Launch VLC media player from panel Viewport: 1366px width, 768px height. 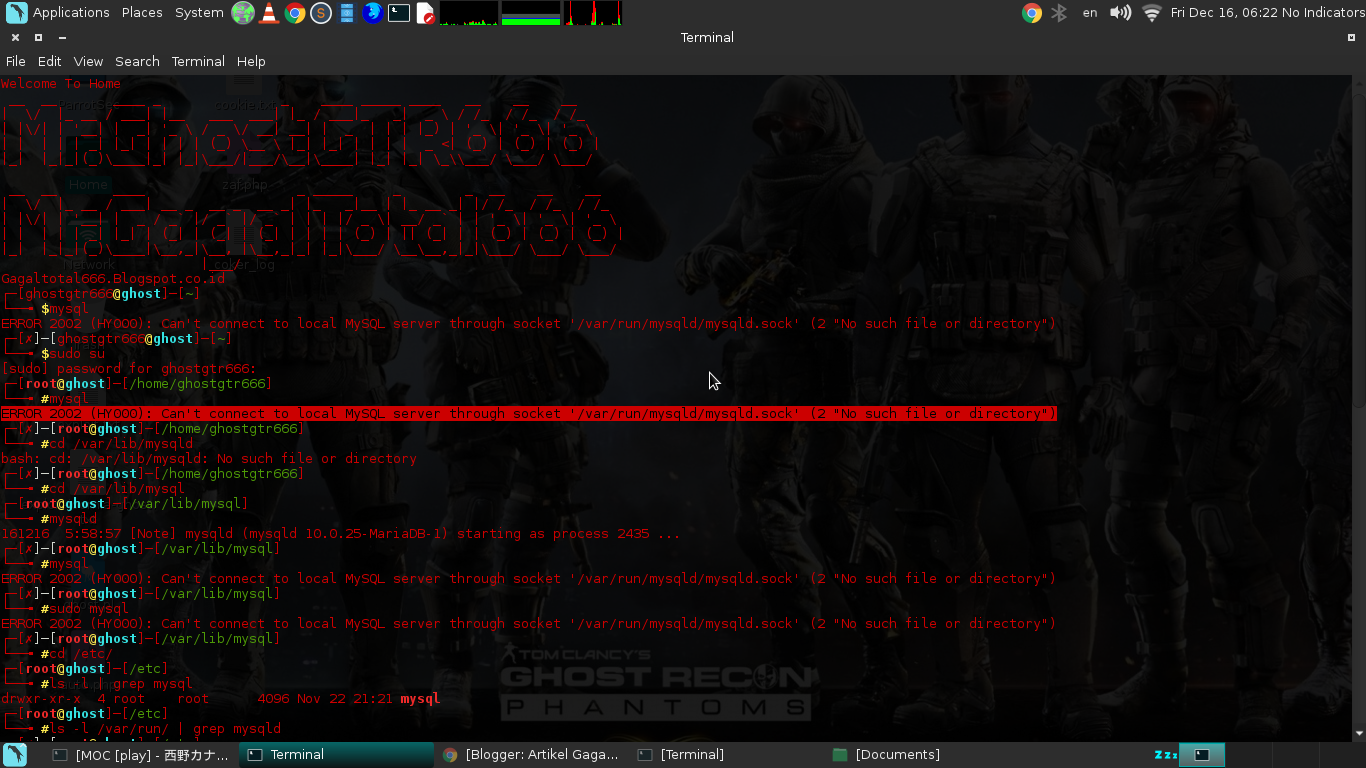(x=269, y=13)
